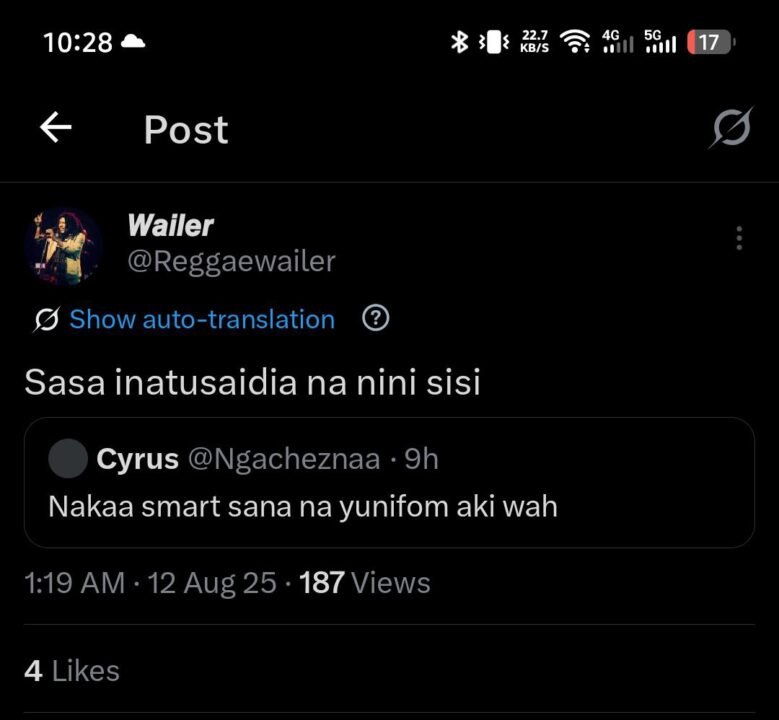Tap the @Reggaewailer handle
The image size is (779, 720).
coord(231,261)
